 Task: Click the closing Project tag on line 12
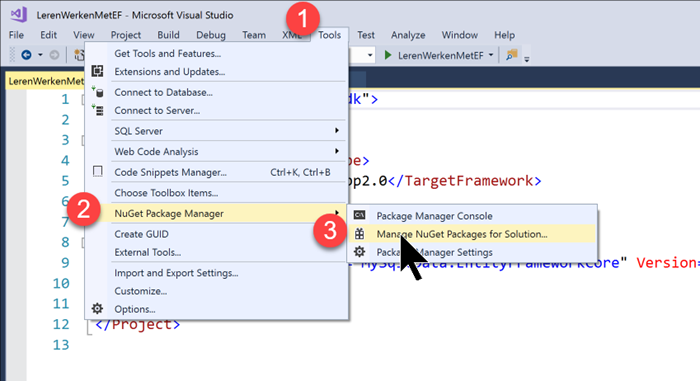(x=138, y=324)
